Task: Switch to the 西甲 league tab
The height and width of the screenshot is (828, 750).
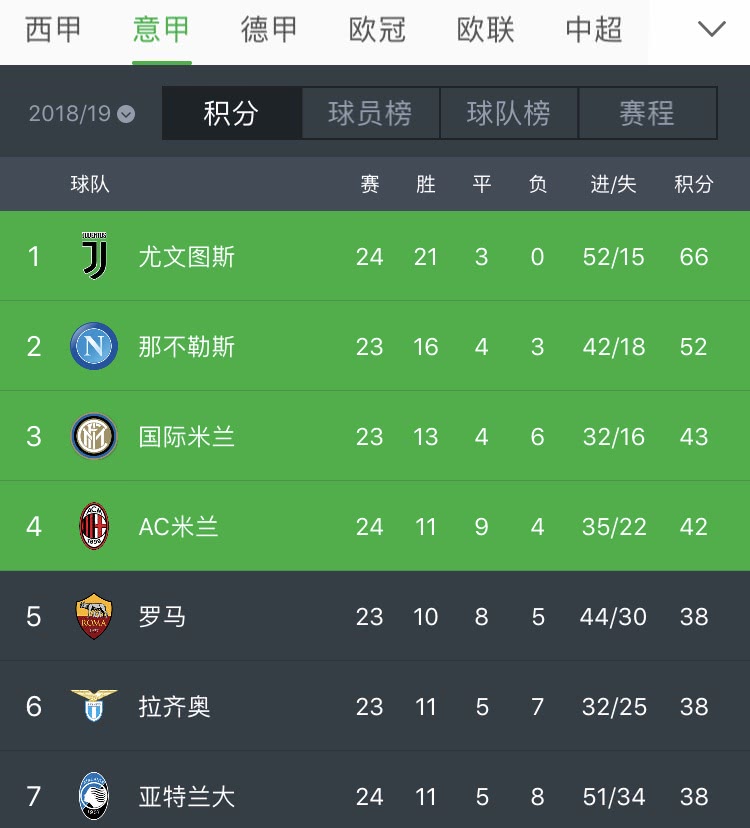Action: tap(53, 29)
